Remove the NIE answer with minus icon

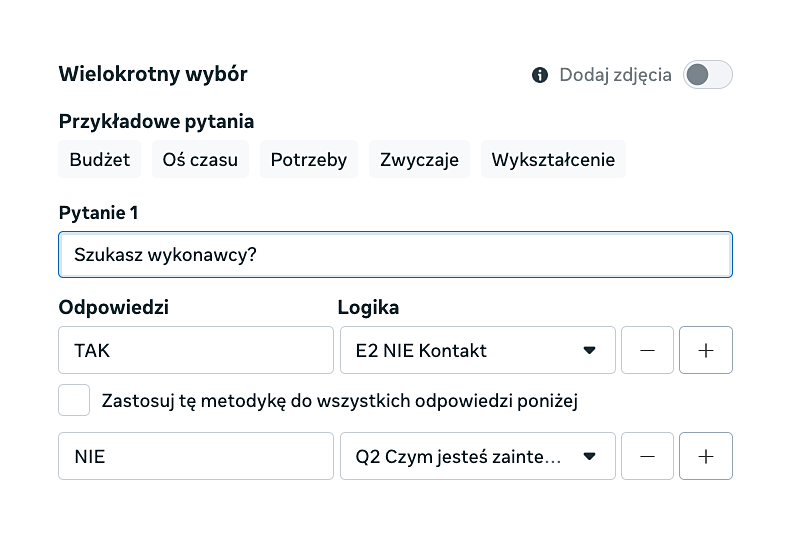[x=647, y=456]
